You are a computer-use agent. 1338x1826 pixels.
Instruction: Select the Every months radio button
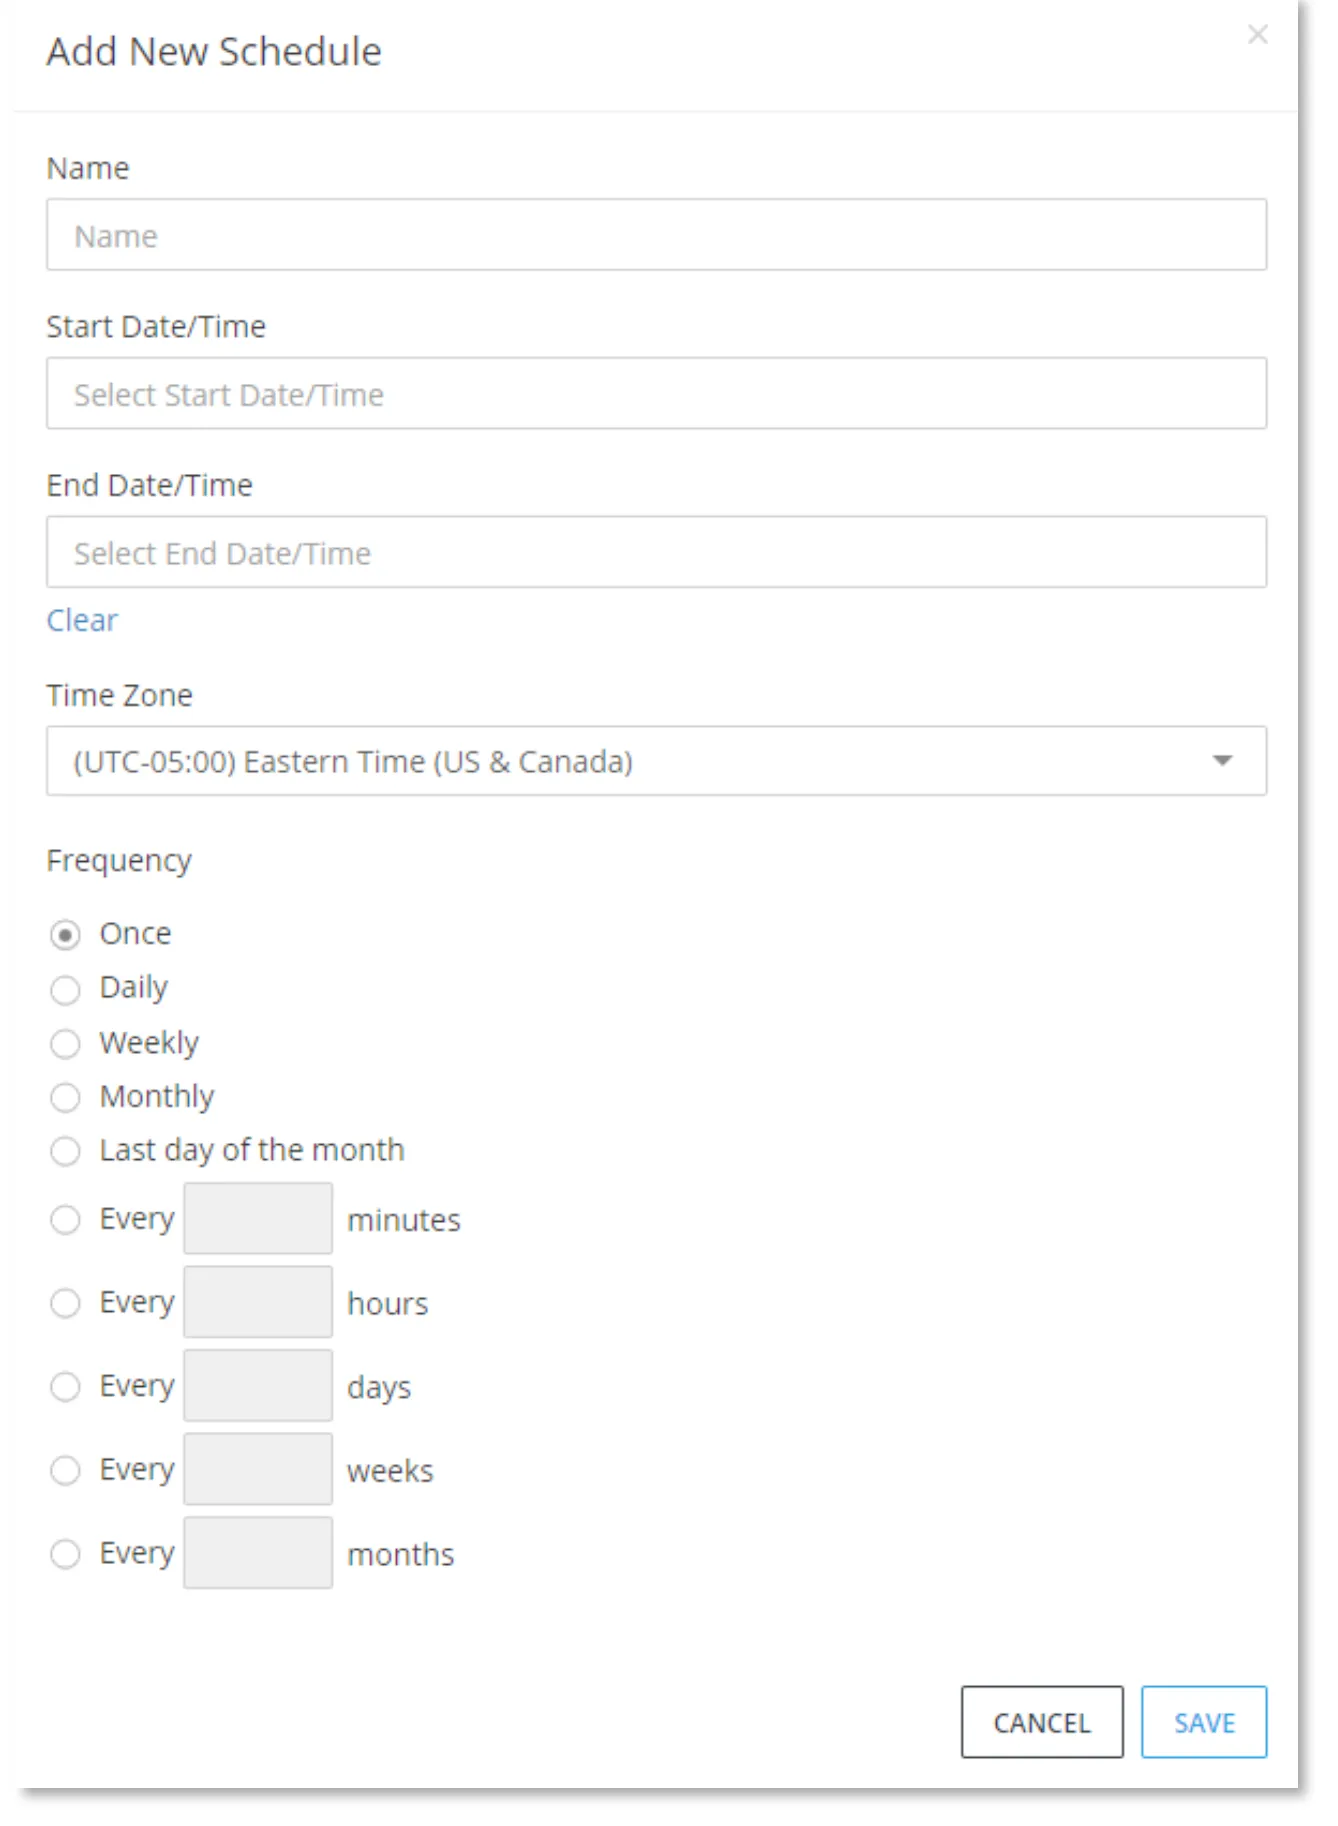pos(65,1554)
